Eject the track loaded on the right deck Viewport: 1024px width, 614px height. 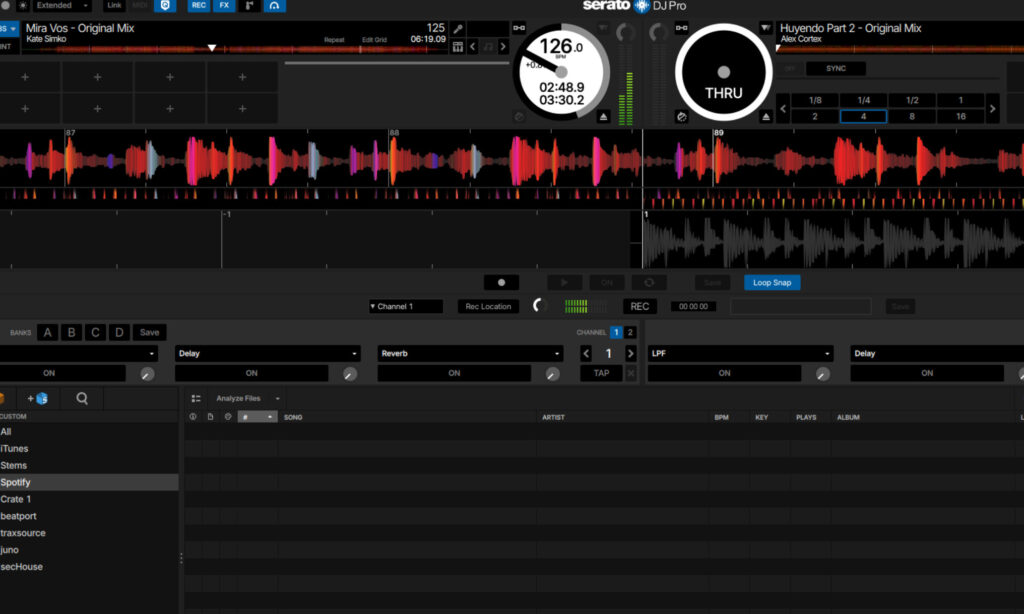tap(766, 117)
